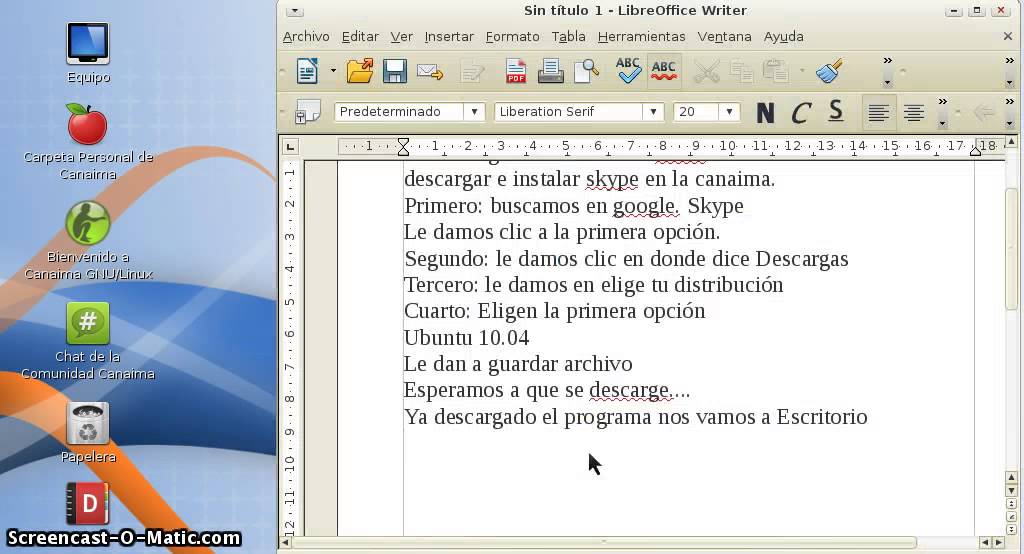Click the Edit document icon
Image resolution: width=1024 pixels, height=554 pixels.
472,71
